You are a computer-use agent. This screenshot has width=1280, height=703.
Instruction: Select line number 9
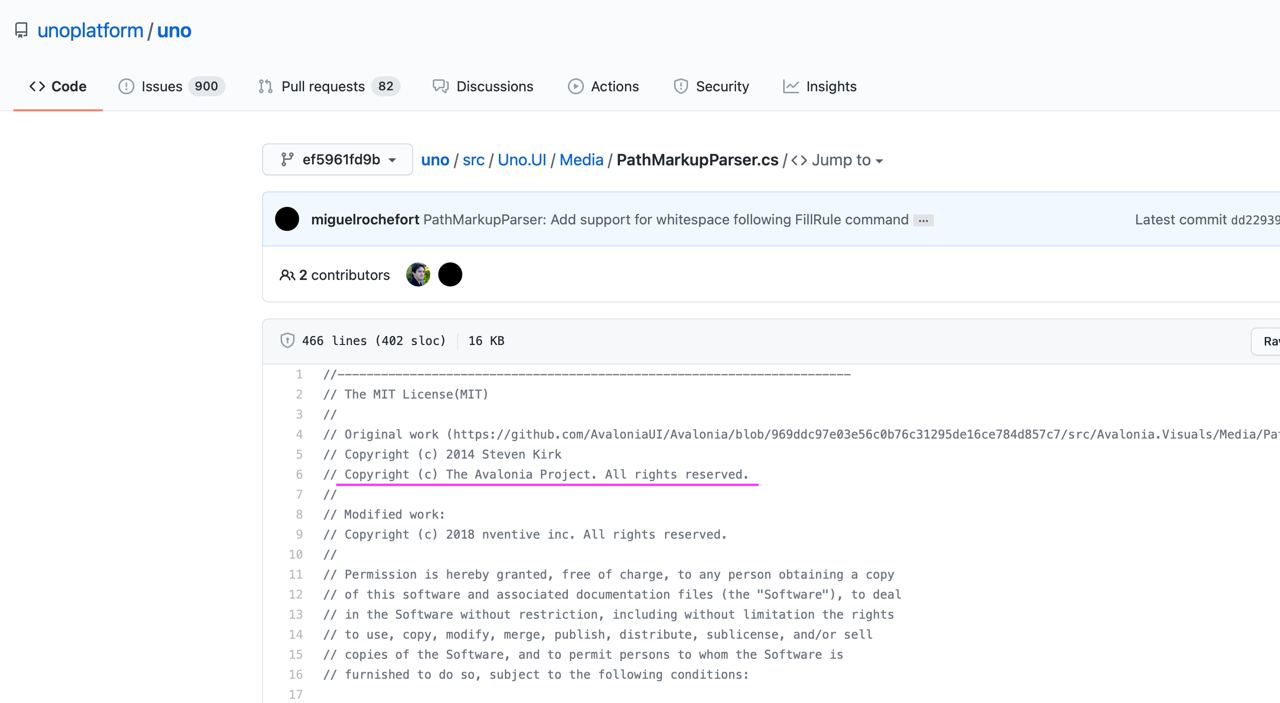(x=298, y=534)
